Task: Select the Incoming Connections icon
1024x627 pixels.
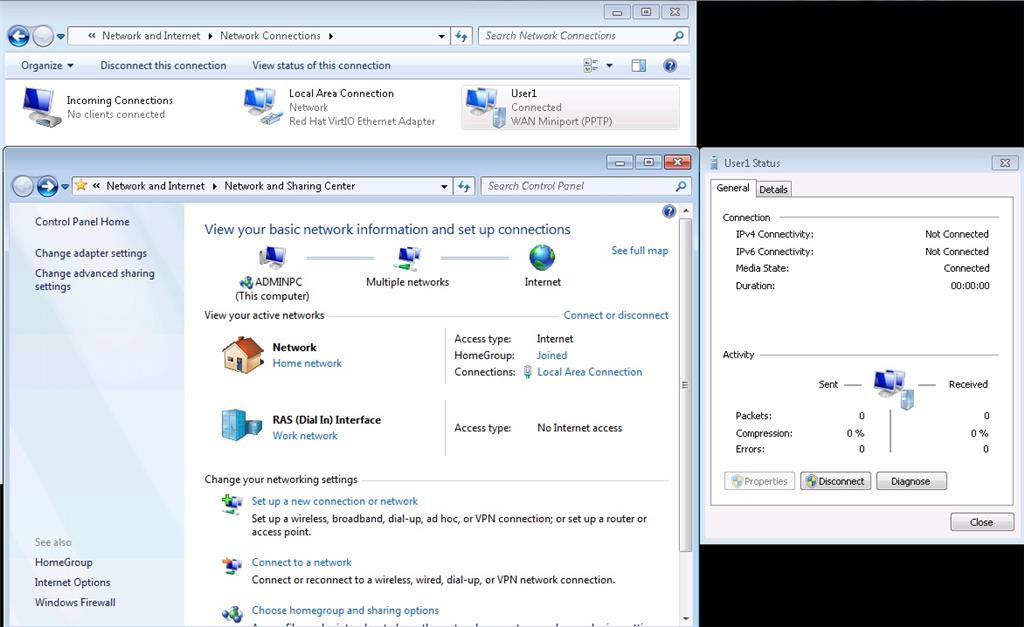Action: click(40, 107)
